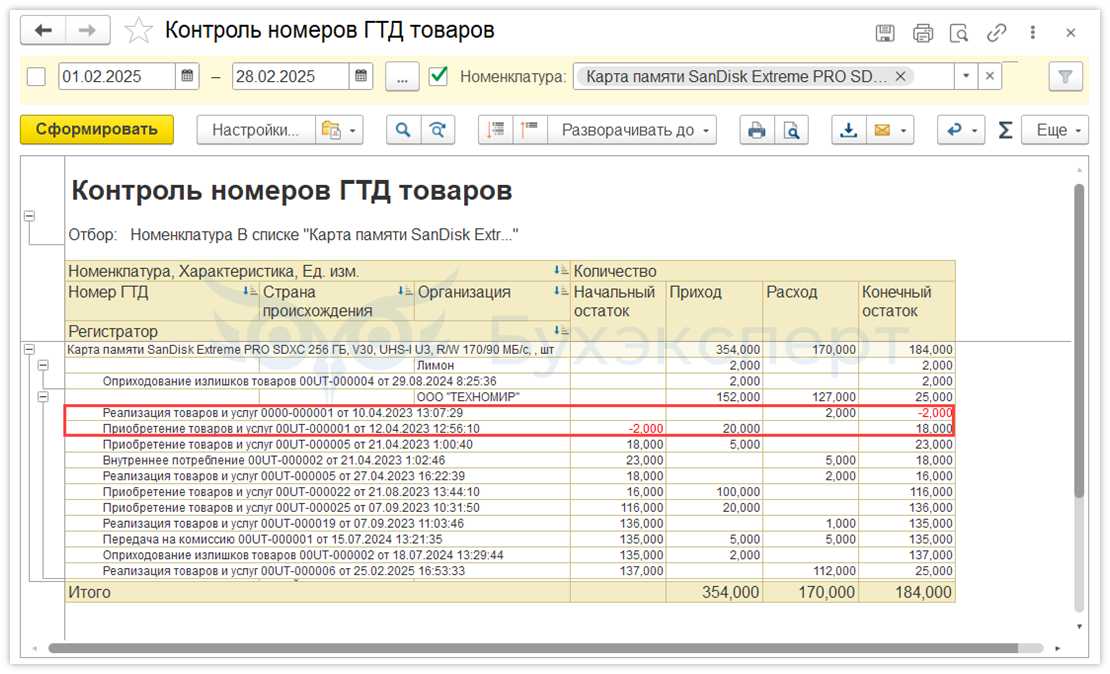Open the email send options dropdown
Viewport: 1110px width, 674px height.
[x=904, y=130]
